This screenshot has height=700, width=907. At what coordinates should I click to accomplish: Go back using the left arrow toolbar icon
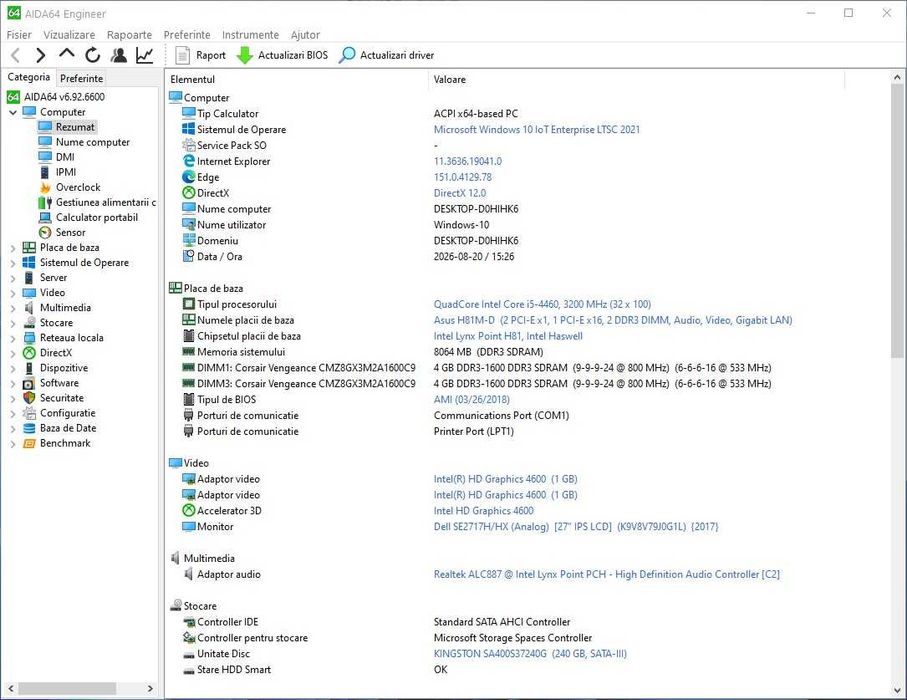[x=16, y=56]
